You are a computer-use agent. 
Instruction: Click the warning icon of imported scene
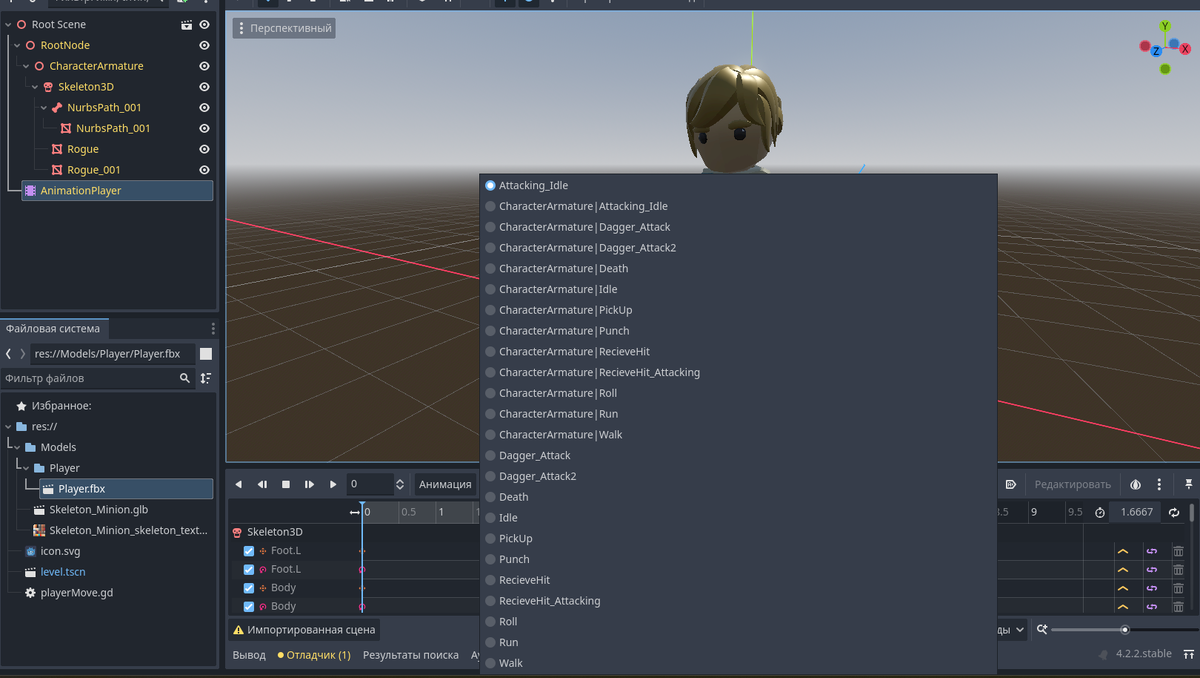pos(239,630)
